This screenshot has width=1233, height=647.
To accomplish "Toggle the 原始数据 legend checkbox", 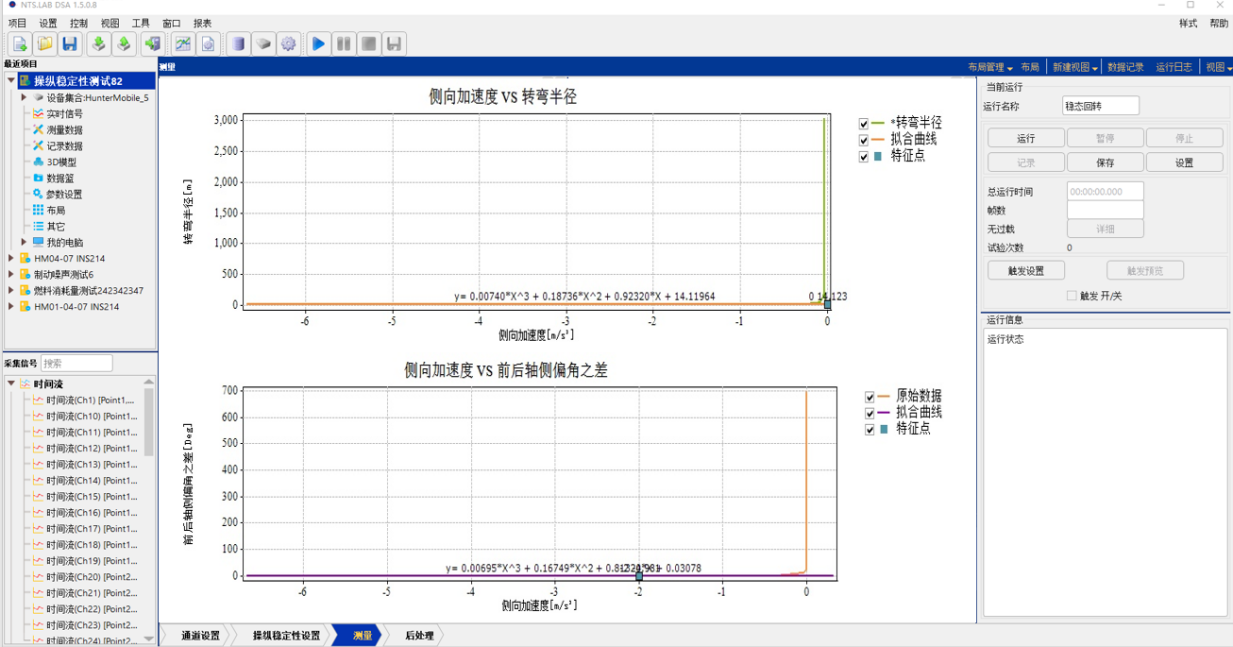I will 870,397.
